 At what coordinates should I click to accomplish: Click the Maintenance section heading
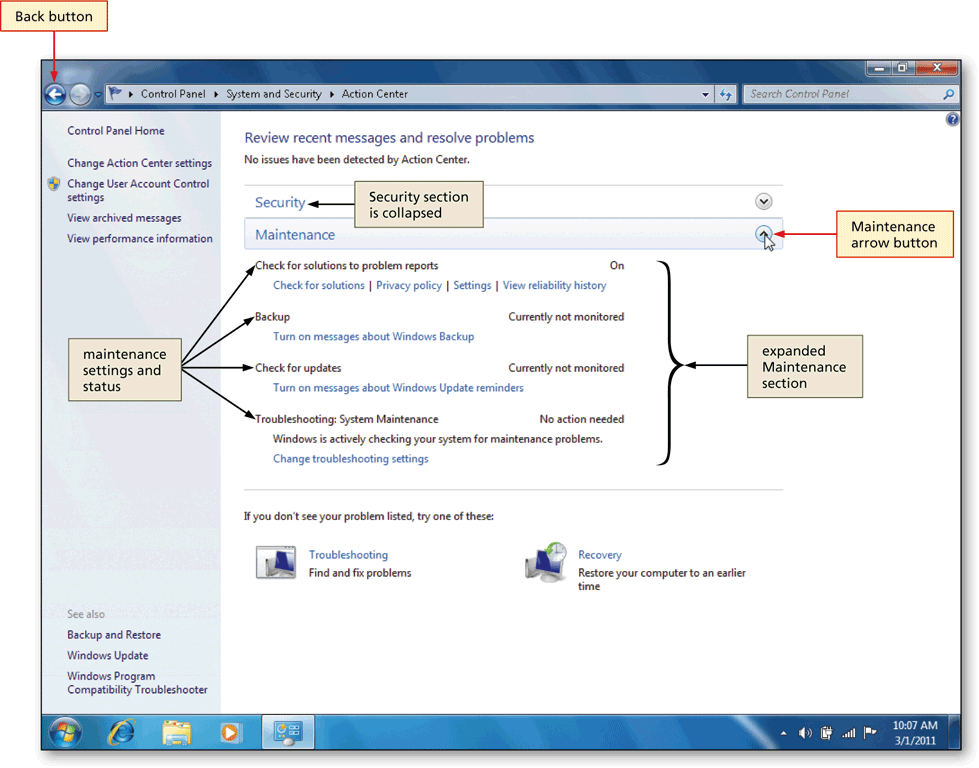tap(295, 235)
